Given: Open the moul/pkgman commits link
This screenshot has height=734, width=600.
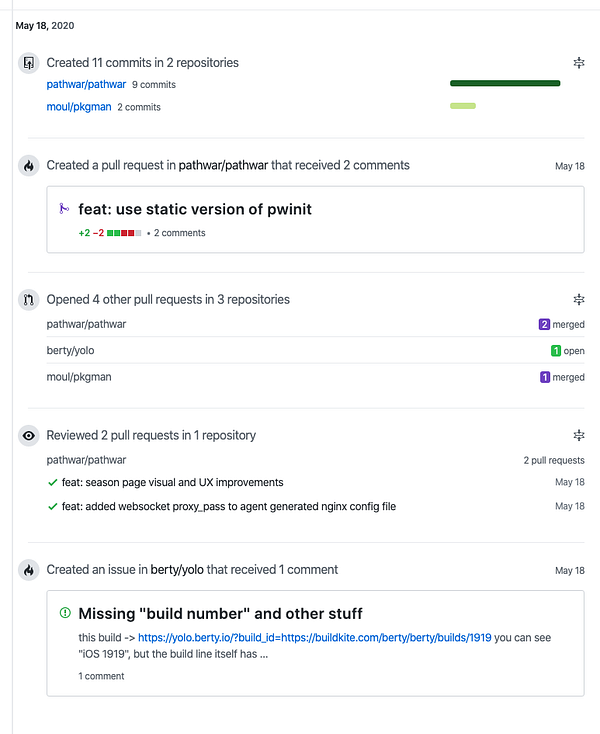Looking at the screenshot, I should (x=79, y=107).
